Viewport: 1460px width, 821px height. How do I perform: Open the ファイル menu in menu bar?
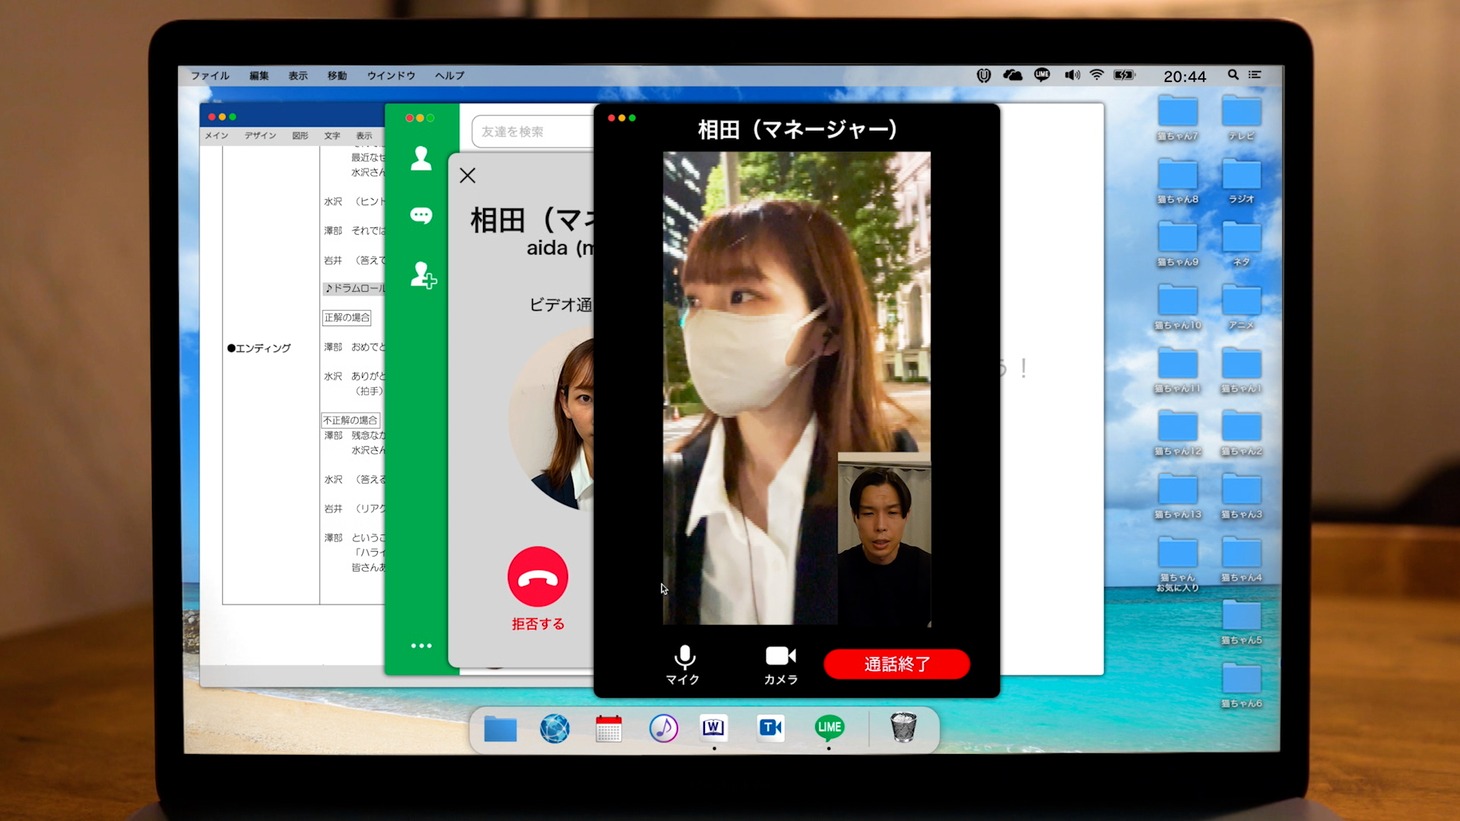(x=210, y=76)
